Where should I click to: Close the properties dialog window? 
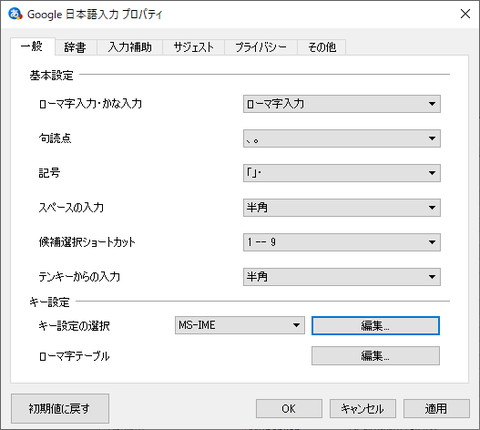coord(465,14)
